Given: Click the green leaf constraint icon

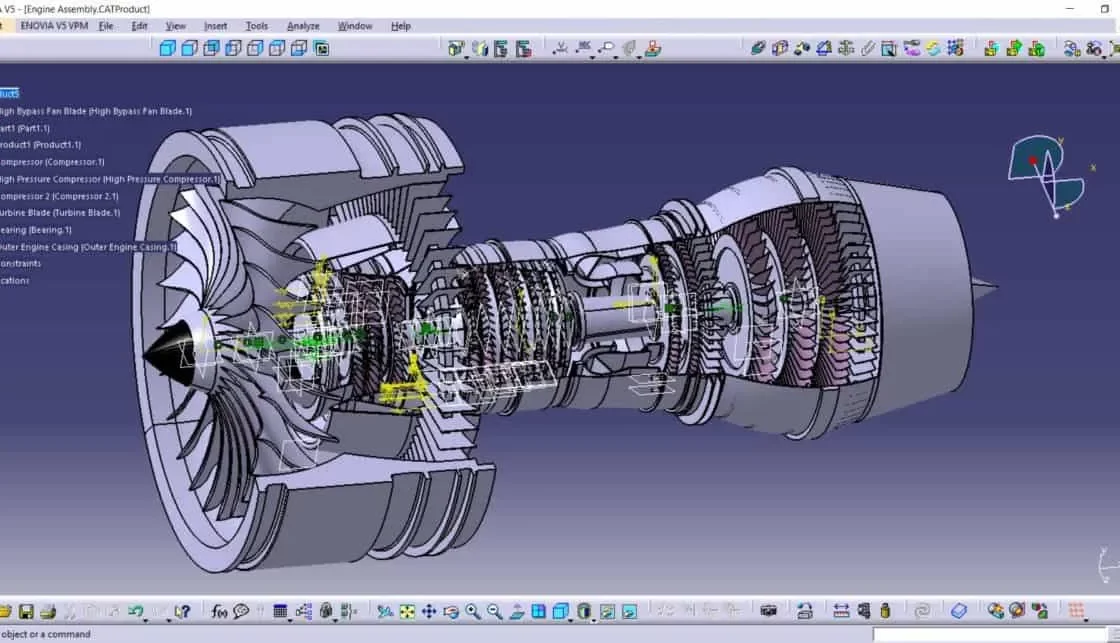Looking at the screenshot, I should [758, 48].
